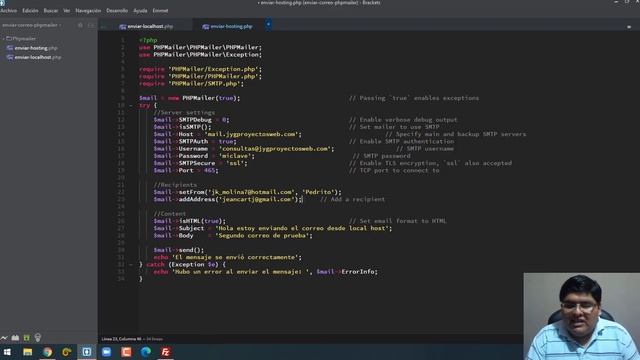Click the Username 'consultas@jygproyectosweb.com' string
Viewport: 640px width, 360px height.
(276, 149)
